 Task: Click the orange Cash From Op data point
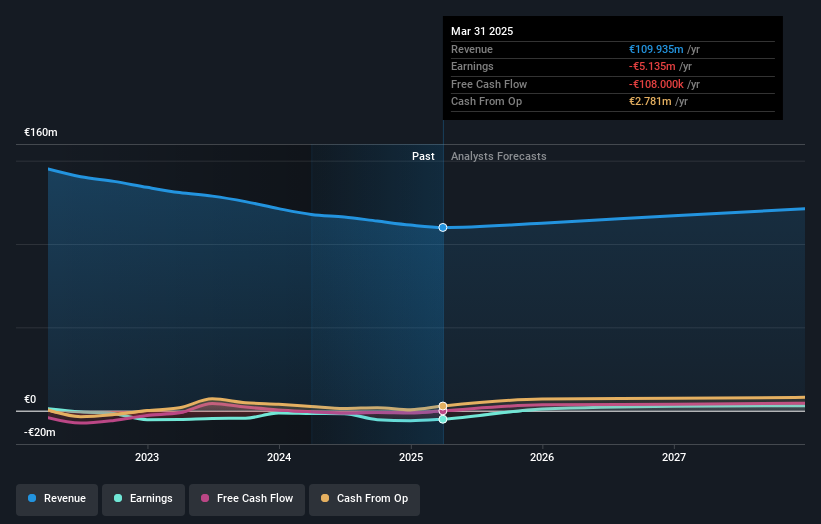click(x=443, y=406)
